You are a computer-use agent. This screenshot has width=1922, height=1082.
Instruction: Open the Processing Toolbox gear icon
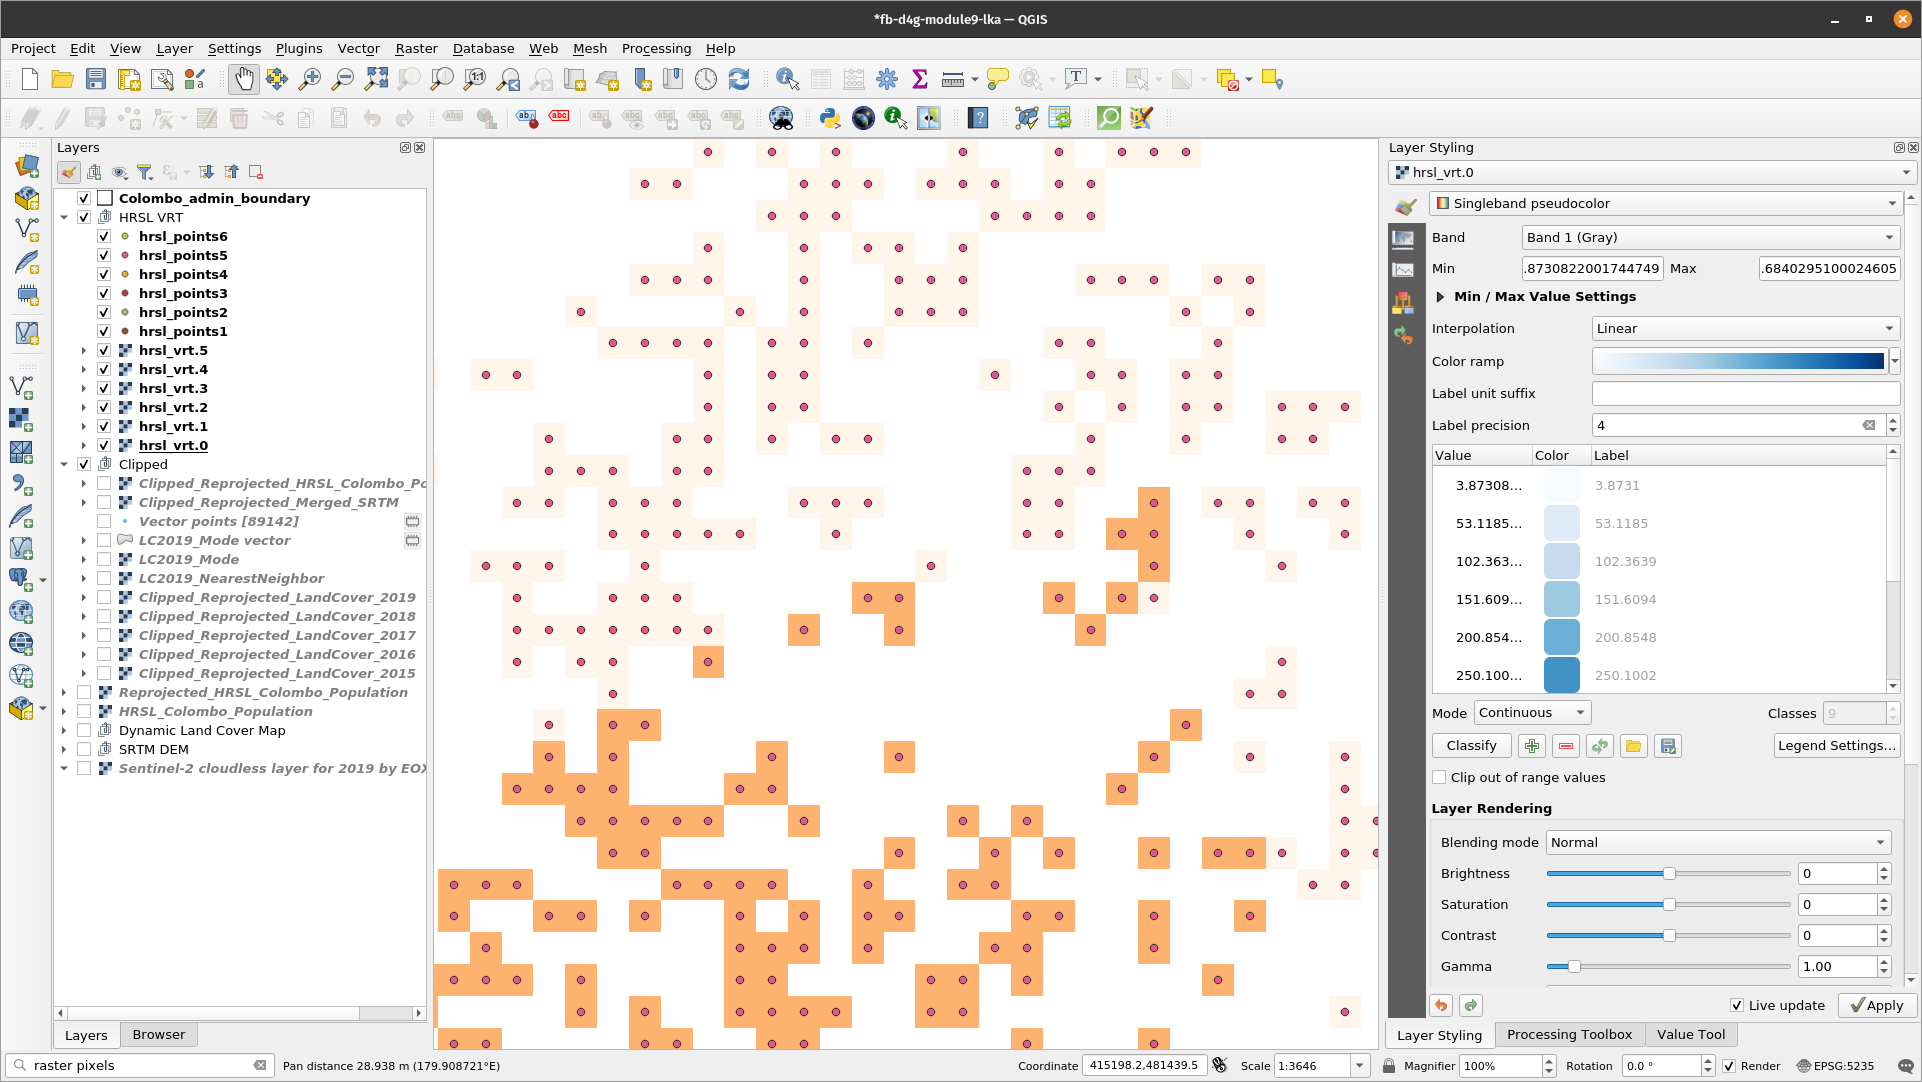click(x=887, y=80)
